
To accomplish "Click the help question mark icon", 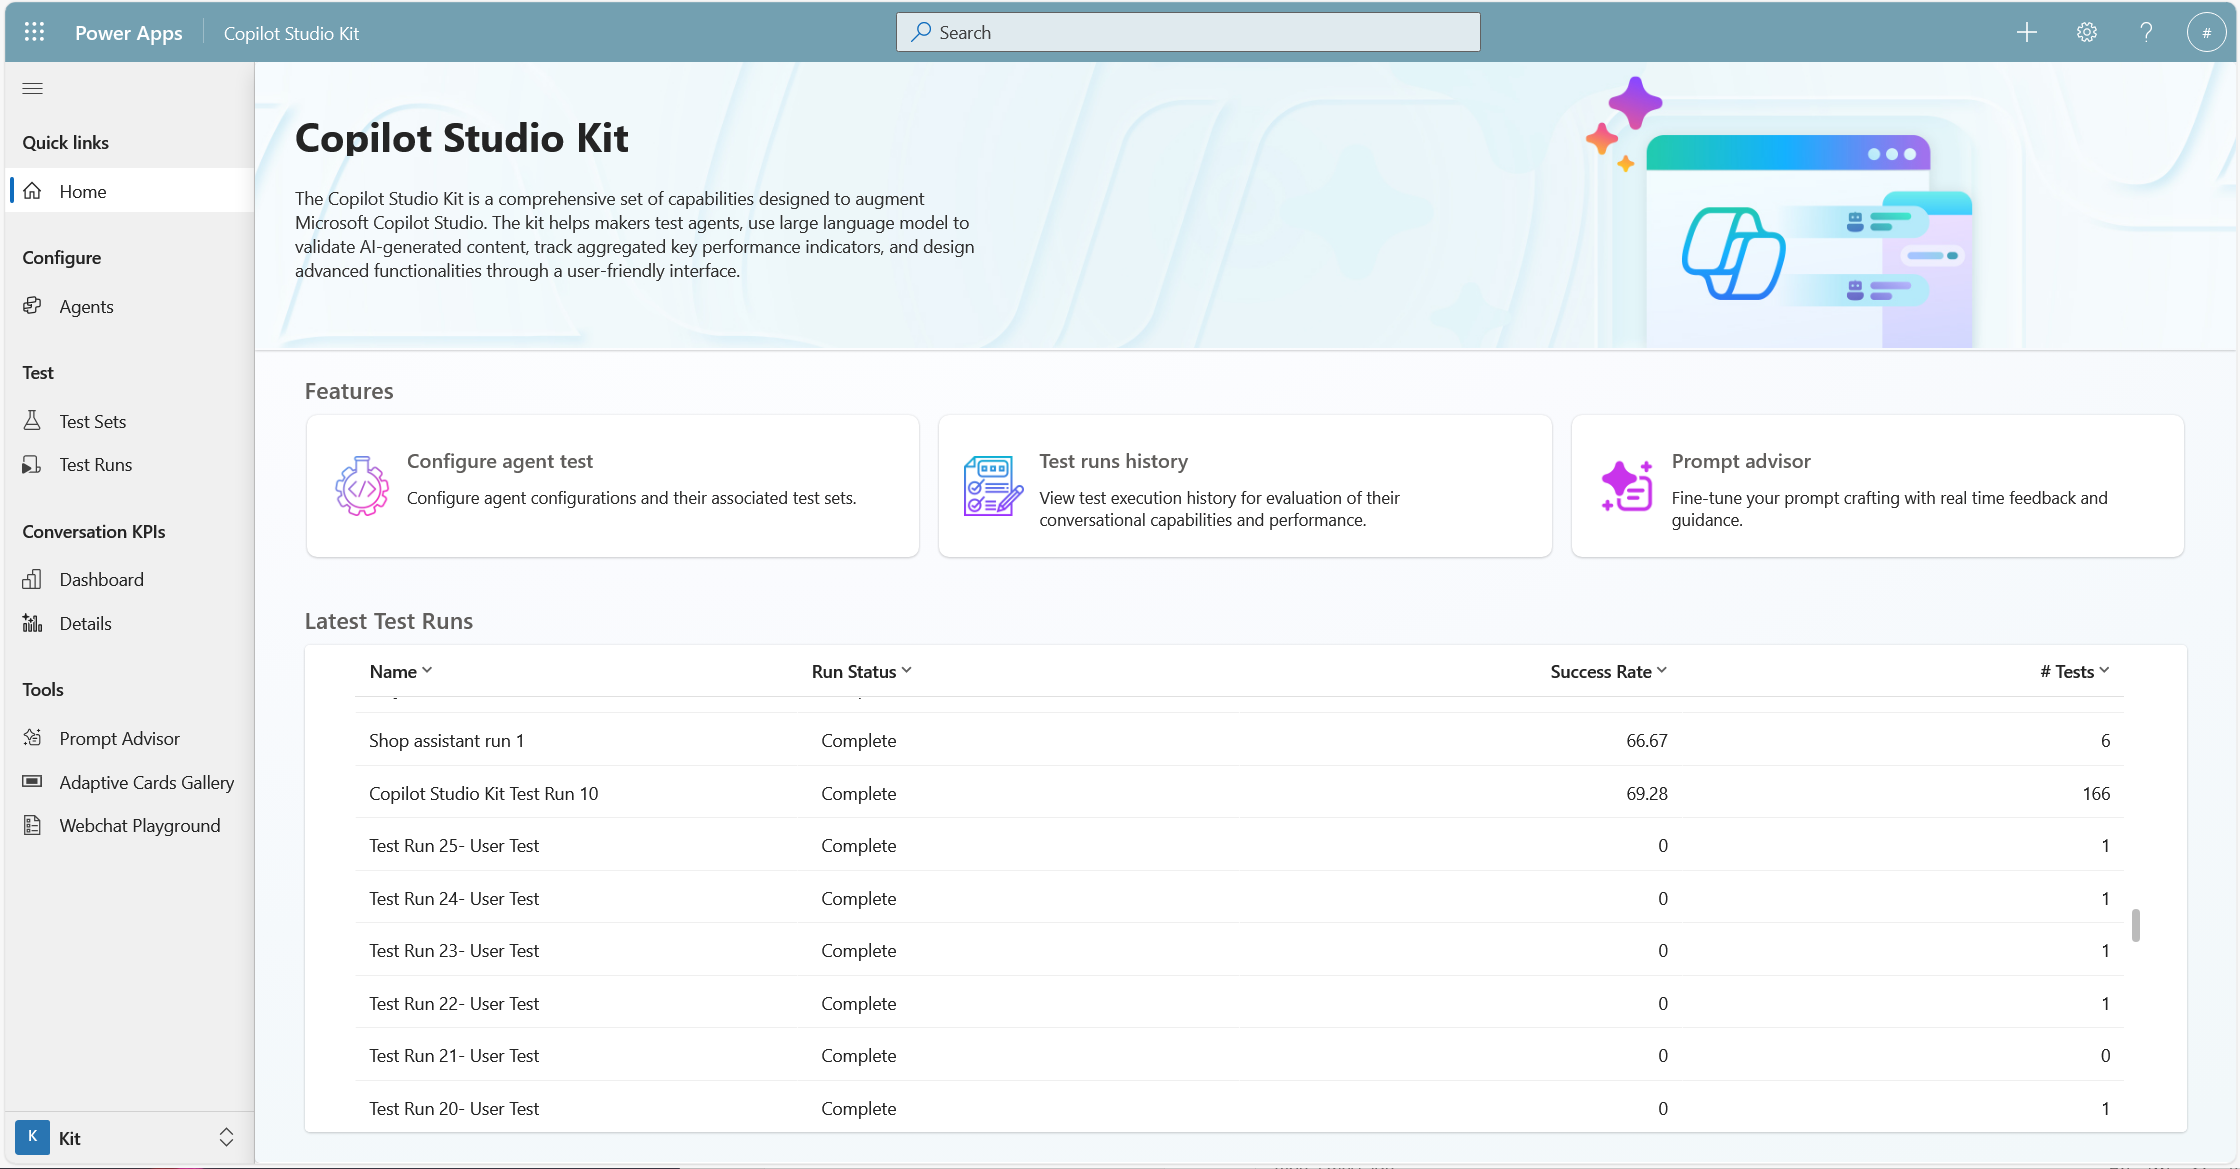I will click(x=2146, y=32).
